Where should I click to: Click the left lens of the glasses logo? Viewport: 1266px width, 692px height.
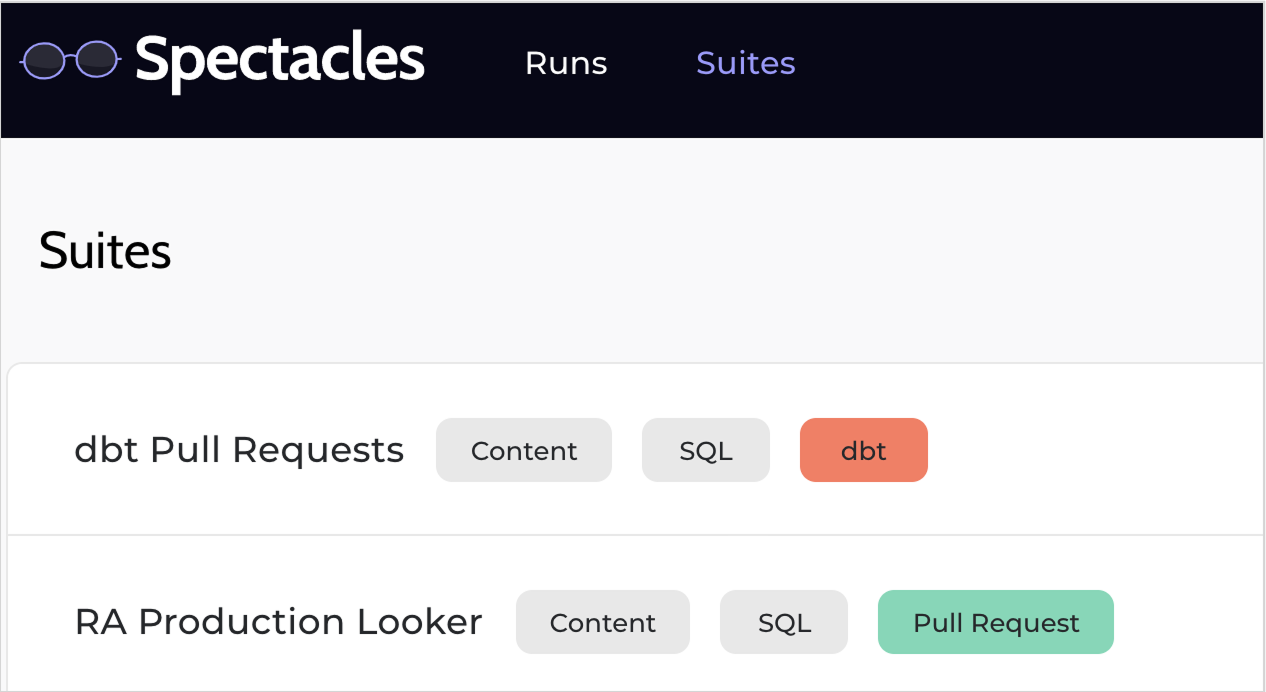43,59
